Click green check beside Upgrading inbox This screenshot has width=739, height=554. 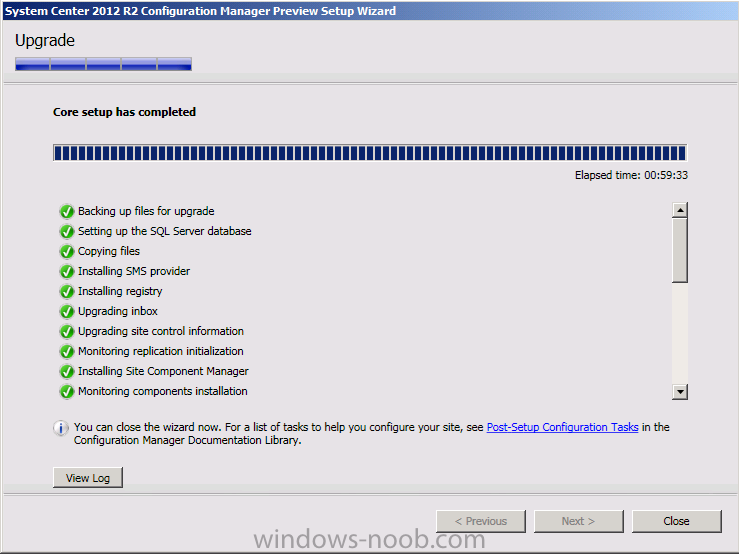[x=67, y=312]
